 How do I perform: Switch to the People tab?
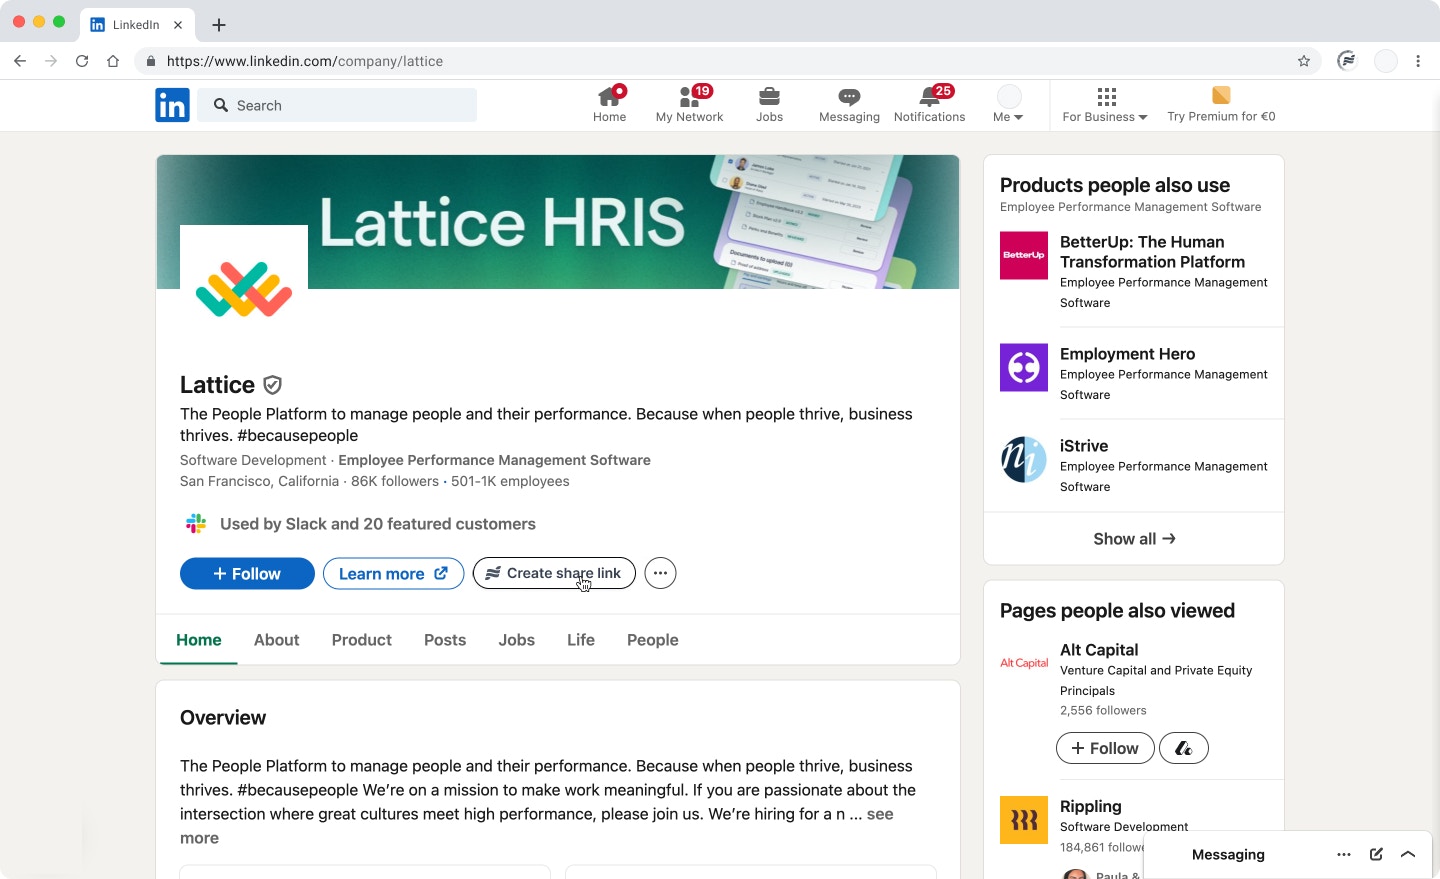coord(653,640)
